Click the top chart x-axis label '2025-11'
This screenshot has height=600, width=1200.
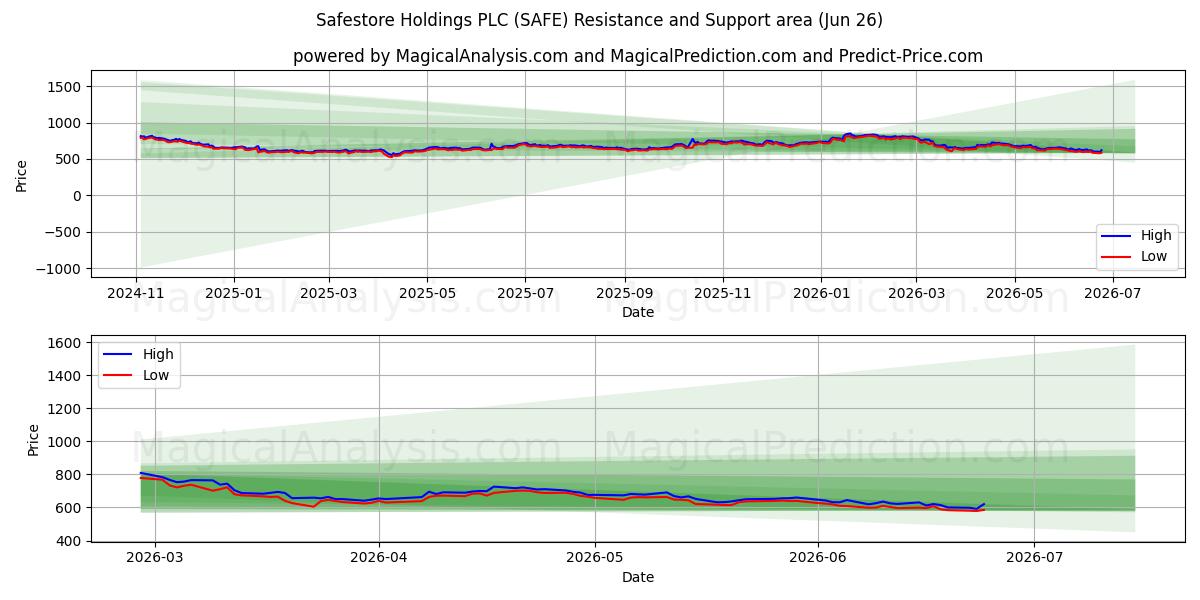click(722, 293)
